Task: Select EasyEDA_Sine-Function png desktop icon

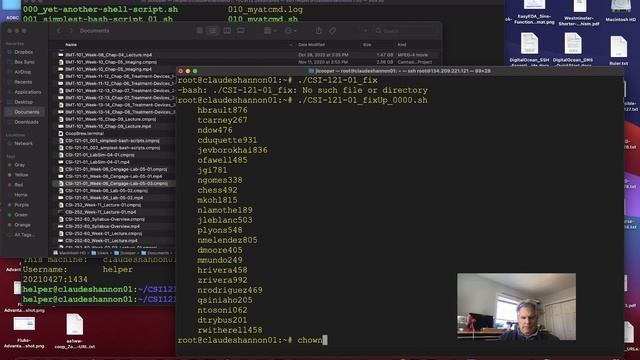Action: (x=534, y=12)
